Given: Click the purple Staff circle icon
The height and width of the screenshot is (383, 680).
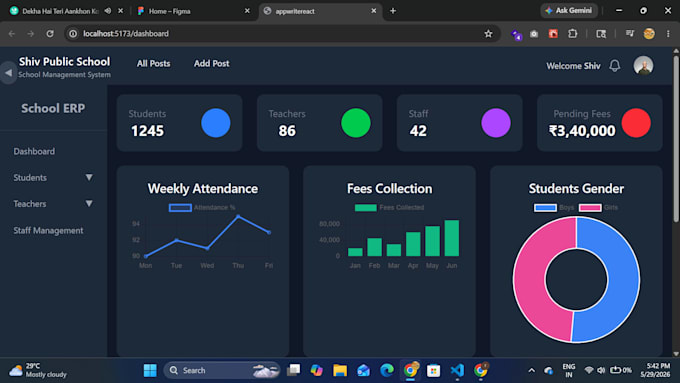Looking at the screenshot, I should [x=496, y=123].
